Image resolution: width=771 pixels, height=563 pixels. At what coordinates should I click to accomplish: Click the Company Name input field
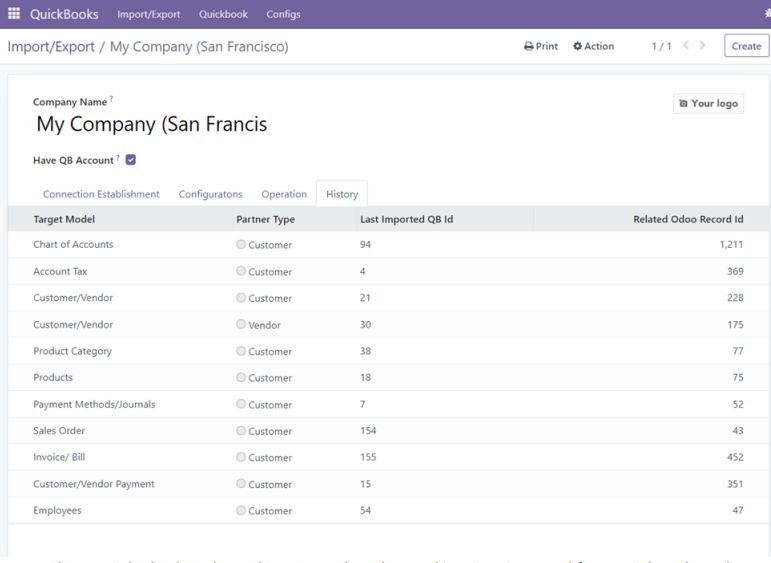(x=197, y=124)
